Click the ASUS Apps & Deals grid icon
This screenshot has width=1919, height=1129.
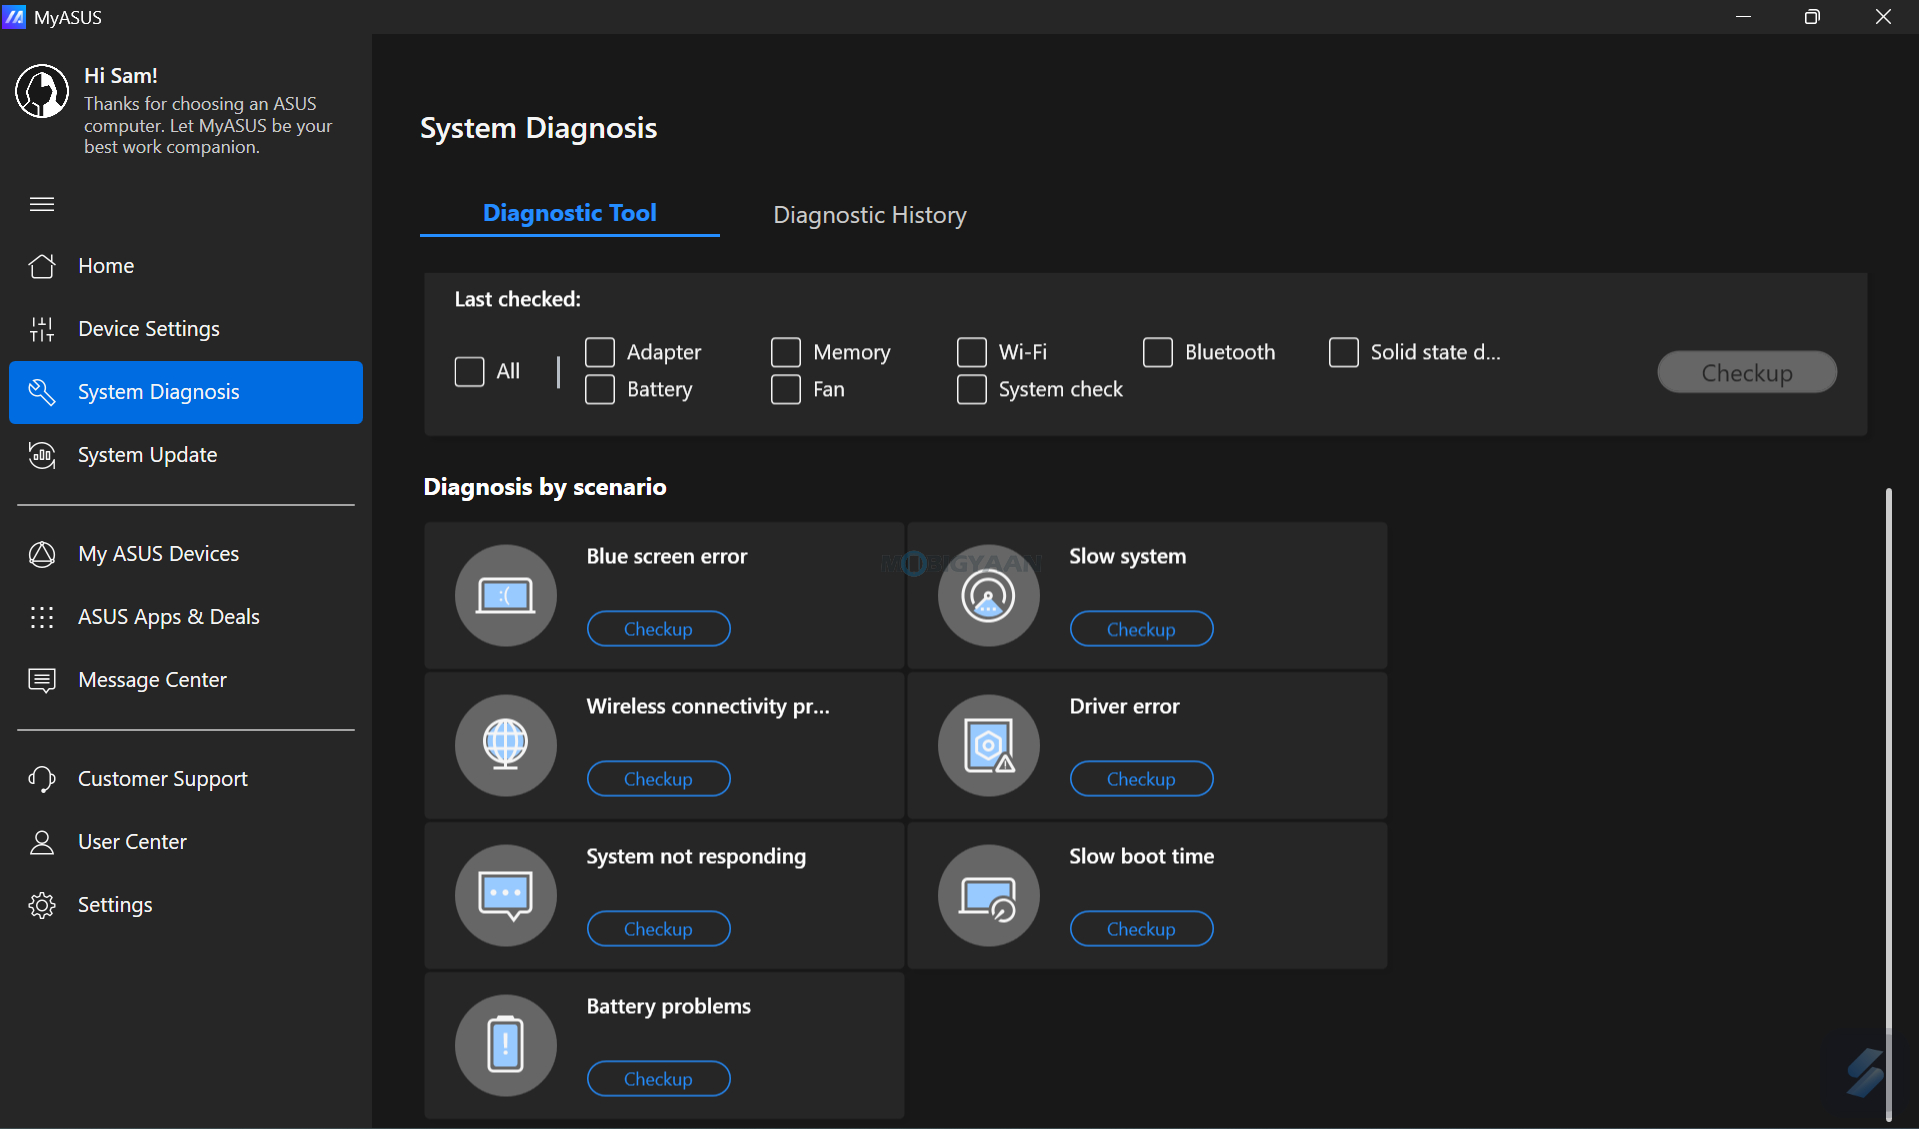(x=42, y=617)
